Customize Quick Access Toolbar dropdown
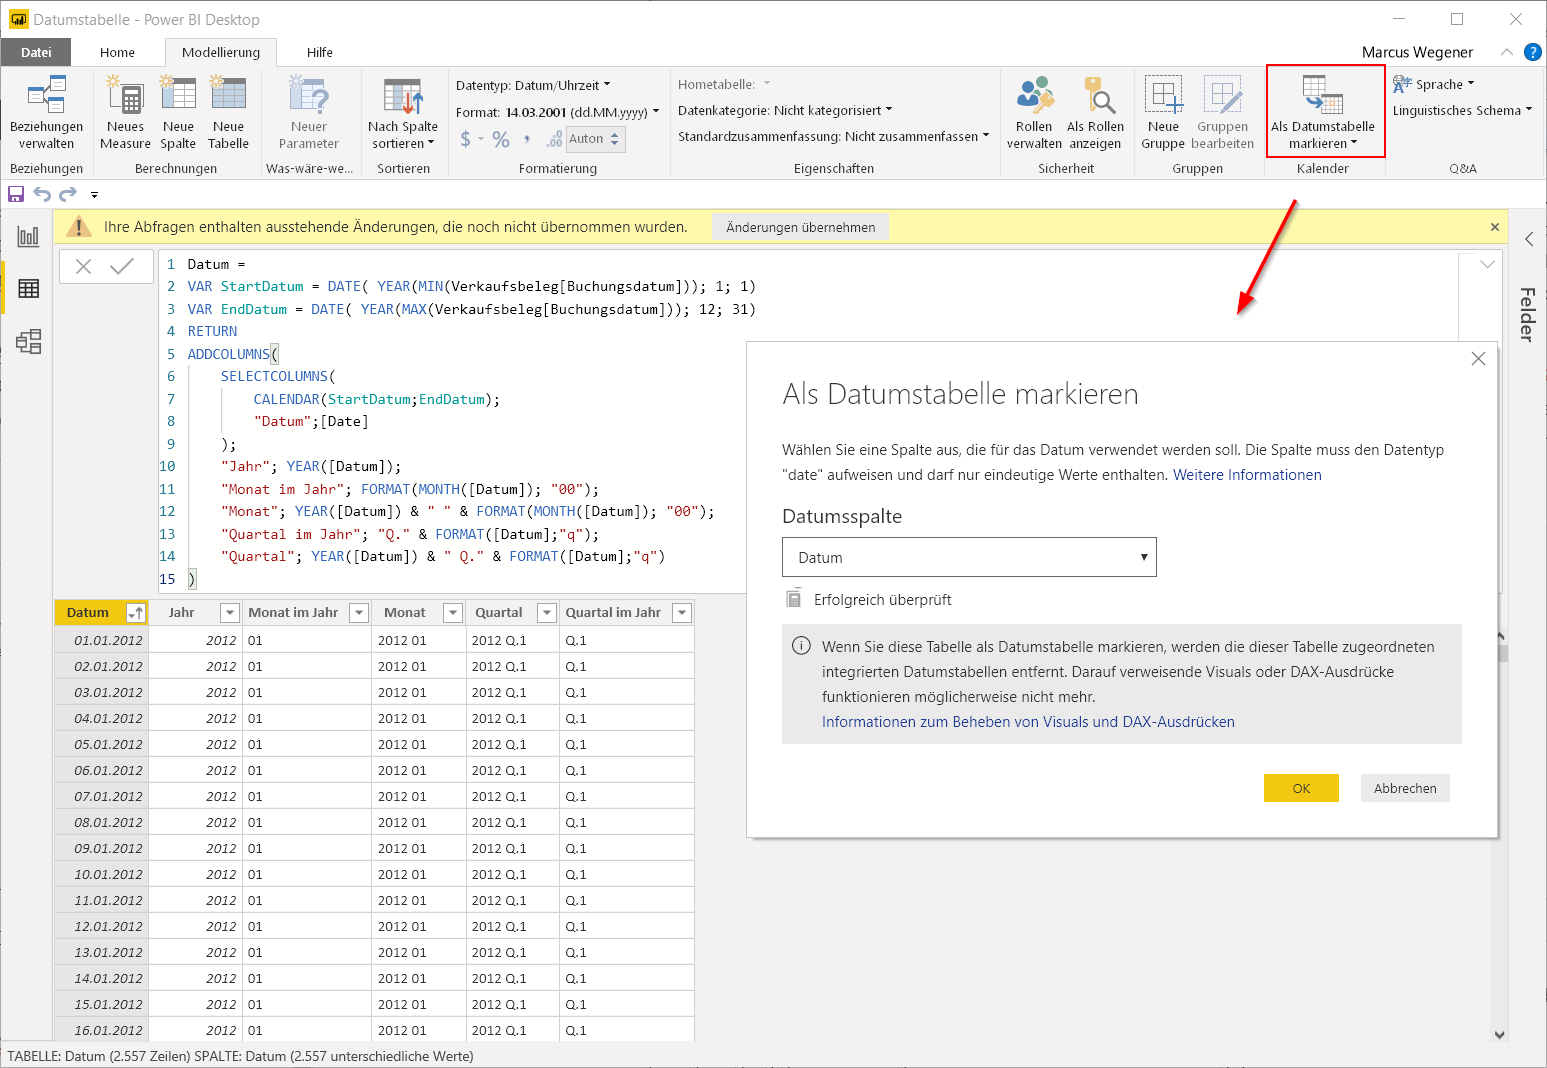Screen dimensions: 1547x1068 [x=94, y=195]
